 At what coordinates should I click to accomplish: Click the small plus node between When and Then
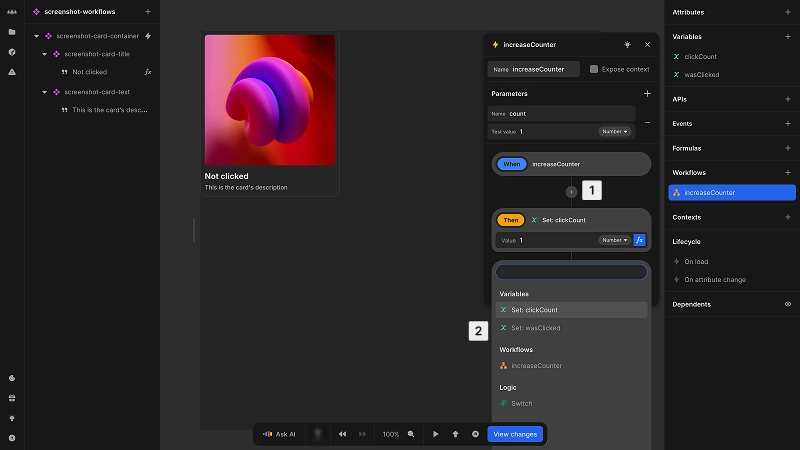click(x=571, y=192)
